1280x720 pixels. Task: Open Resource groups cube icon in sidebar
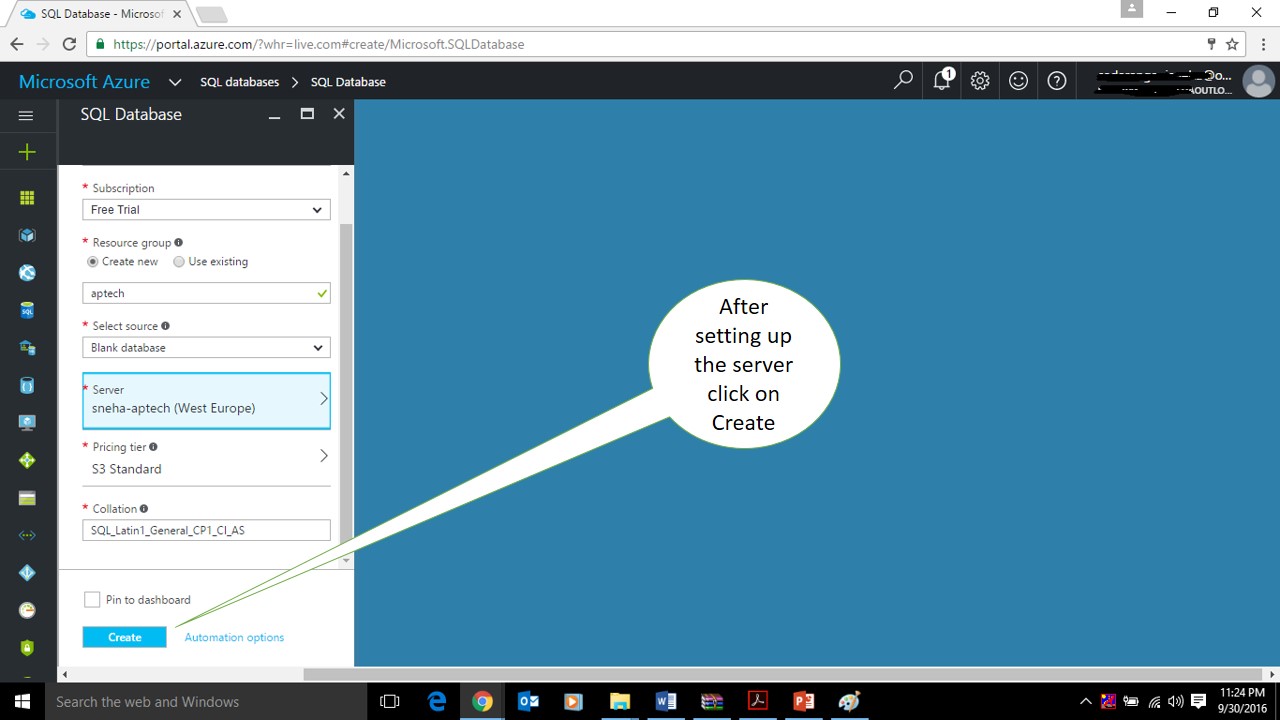[27, 235]
